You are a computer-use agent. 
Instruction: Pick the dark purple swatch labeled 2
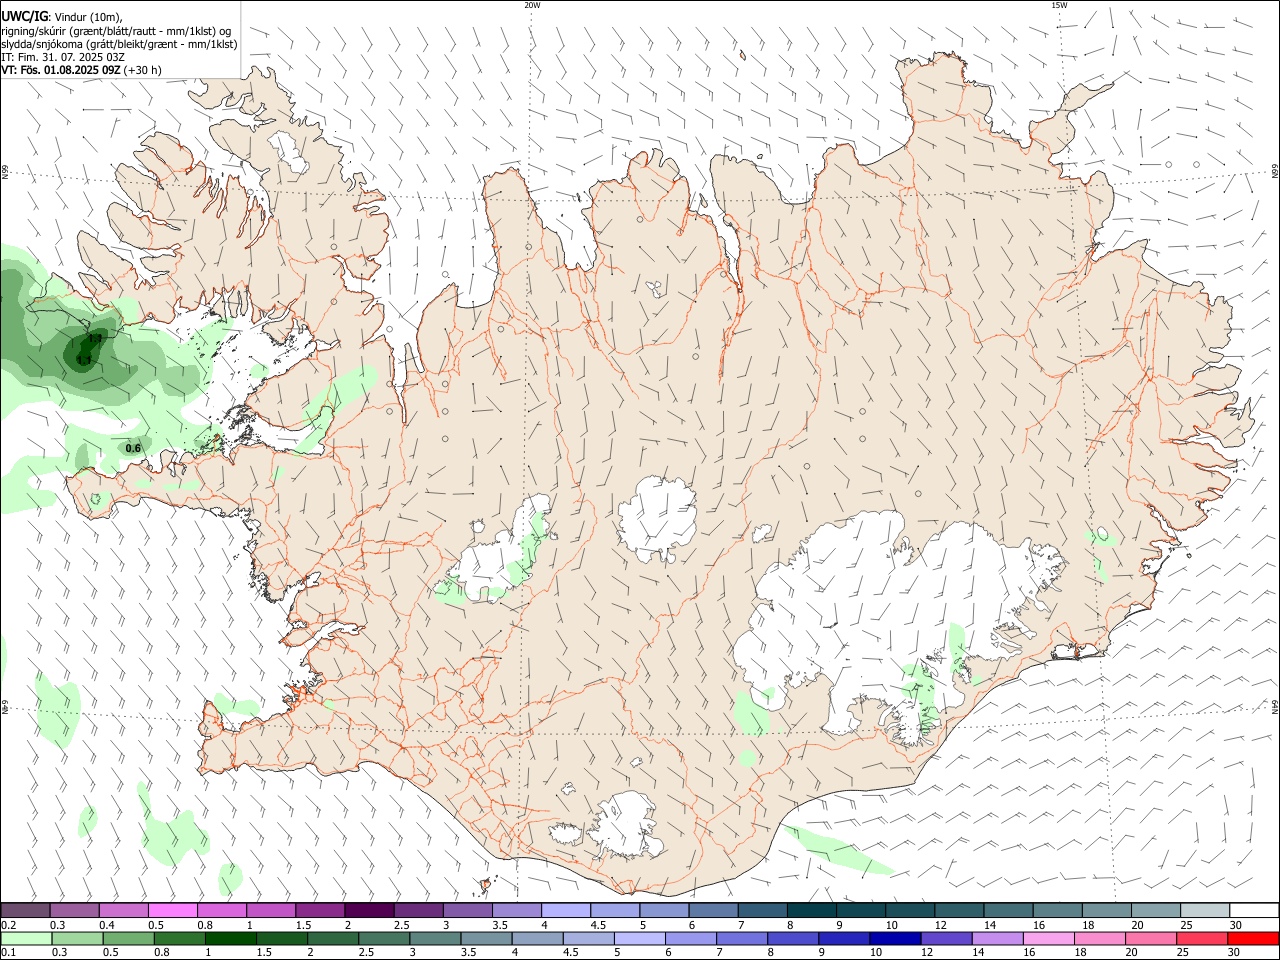coord(369,911)
